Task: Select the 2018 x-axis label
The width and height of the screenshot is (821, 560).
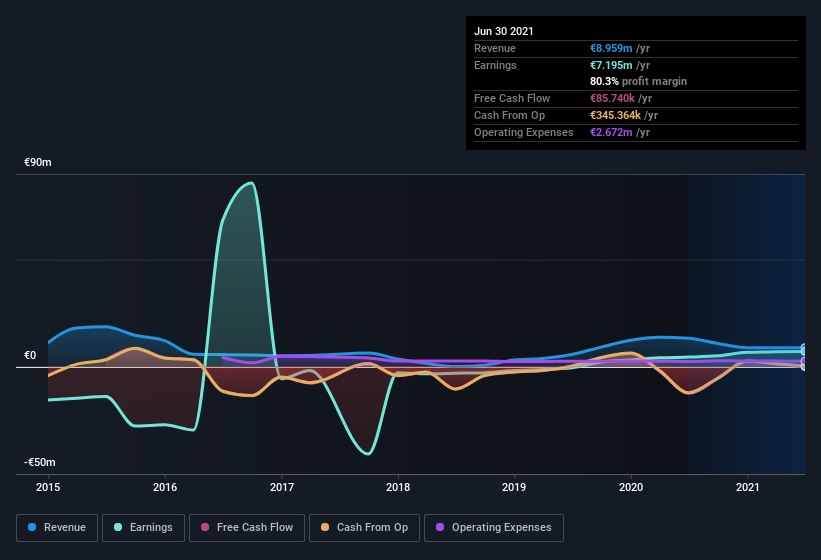Action: (398, 487)
